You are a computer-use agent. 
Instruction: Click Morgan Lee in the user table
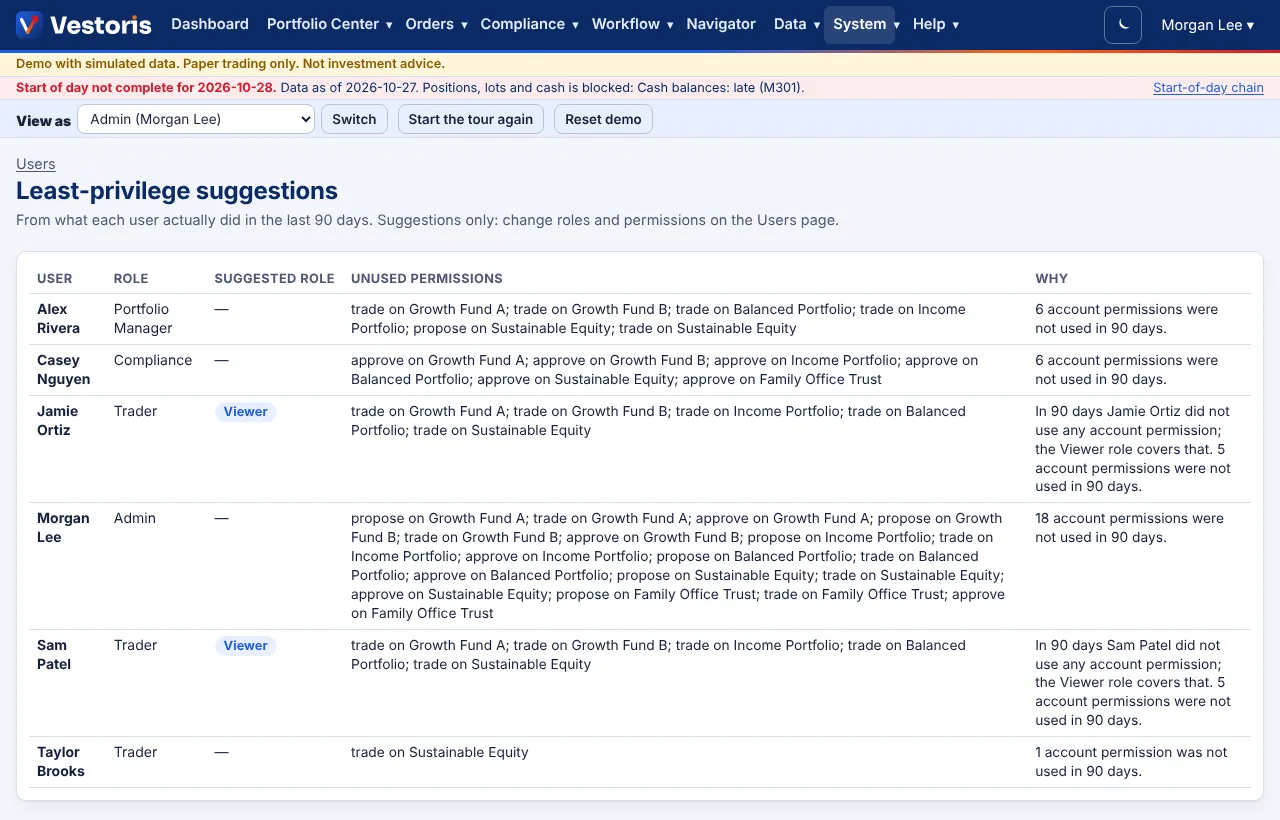[63, 528]
